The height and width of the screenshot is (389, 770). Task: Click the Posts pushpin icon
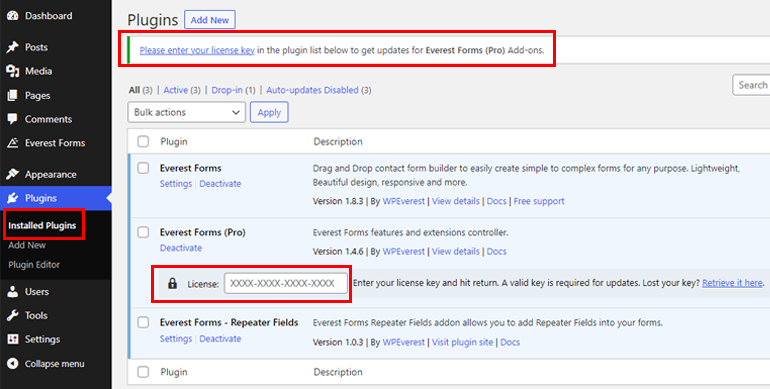click(13, 47)
